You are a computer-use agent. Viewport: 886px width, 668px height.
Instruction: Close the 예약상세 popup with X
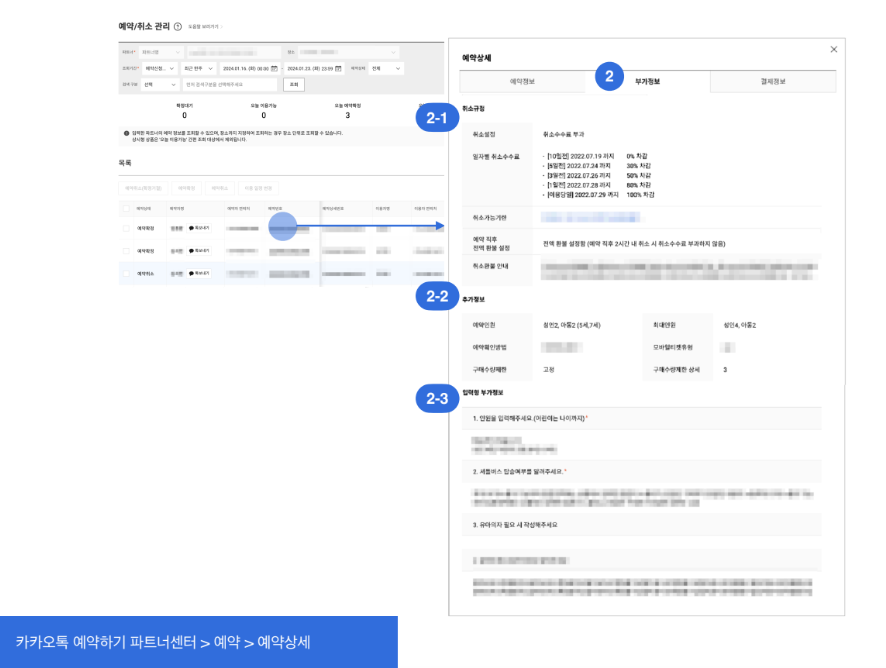(834, 49)
